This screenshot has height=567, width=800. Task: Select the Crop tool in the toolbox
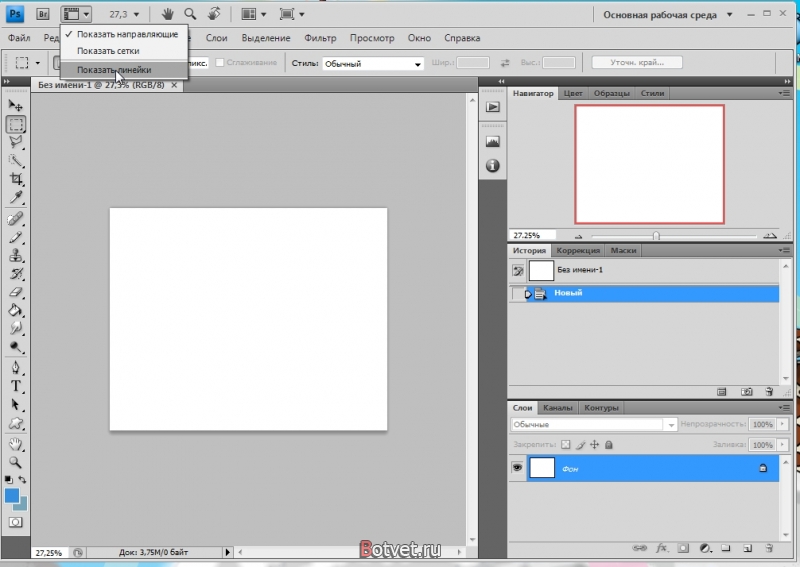point(16,179)
